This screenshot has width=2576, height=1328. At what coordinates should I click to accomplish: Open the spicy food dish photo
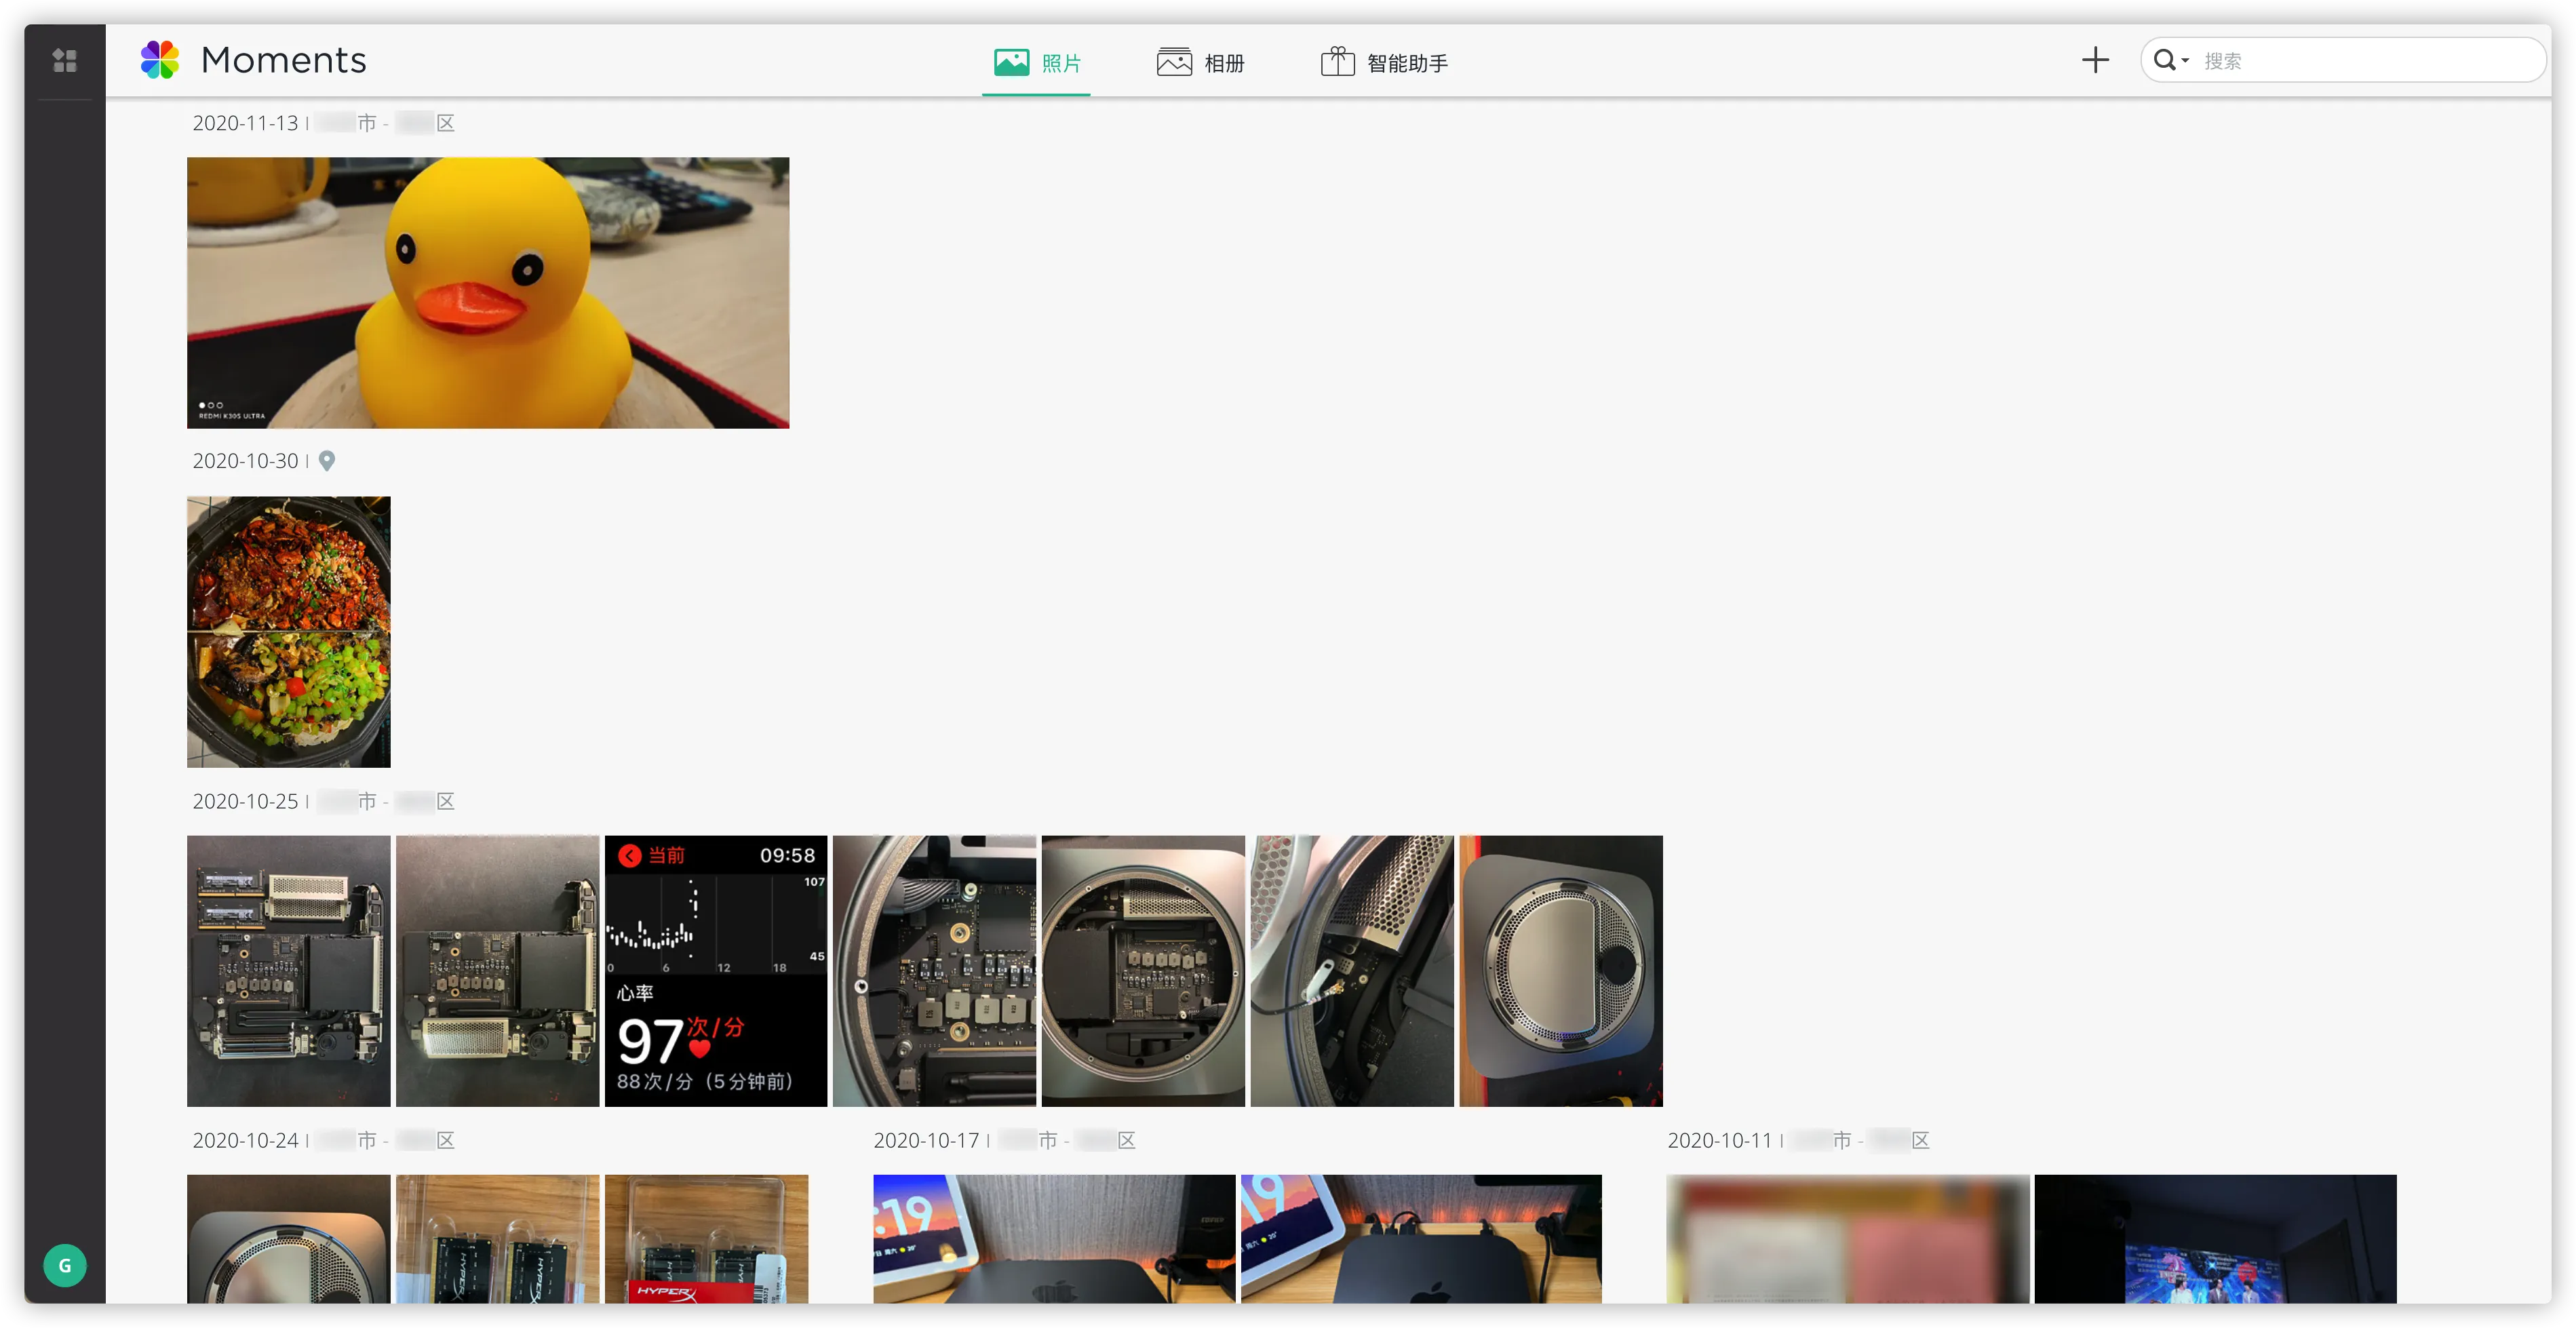click(x=289, y=632)
